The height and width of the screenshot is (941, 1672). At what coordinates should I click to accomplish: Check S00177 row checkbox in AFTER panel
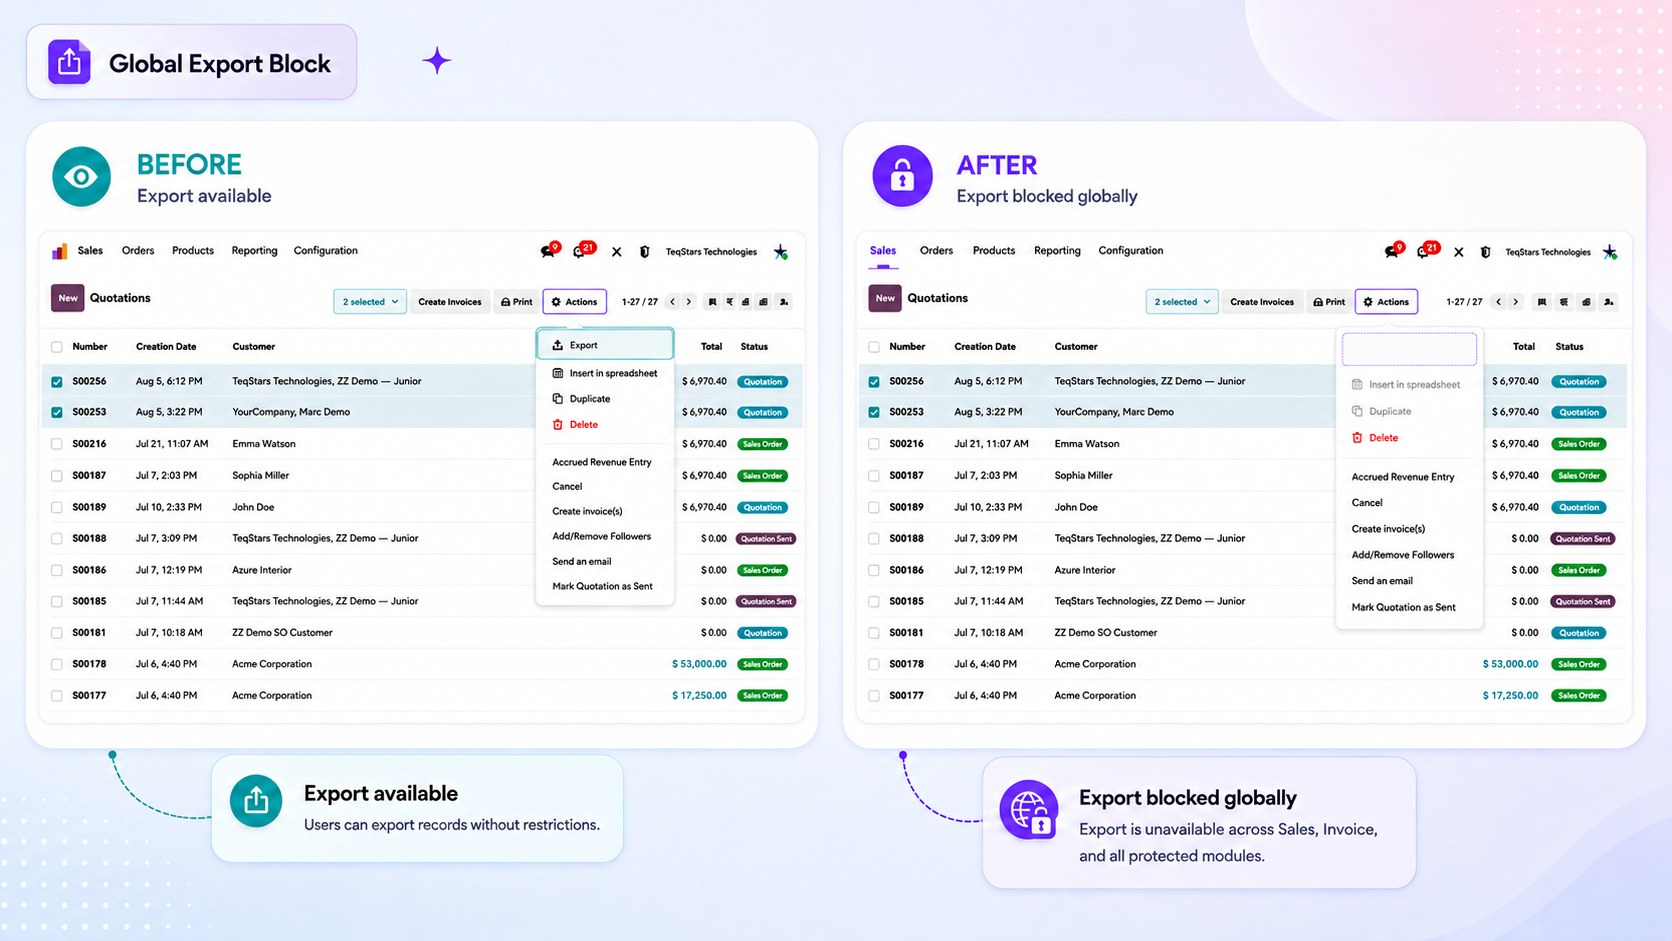874,696
